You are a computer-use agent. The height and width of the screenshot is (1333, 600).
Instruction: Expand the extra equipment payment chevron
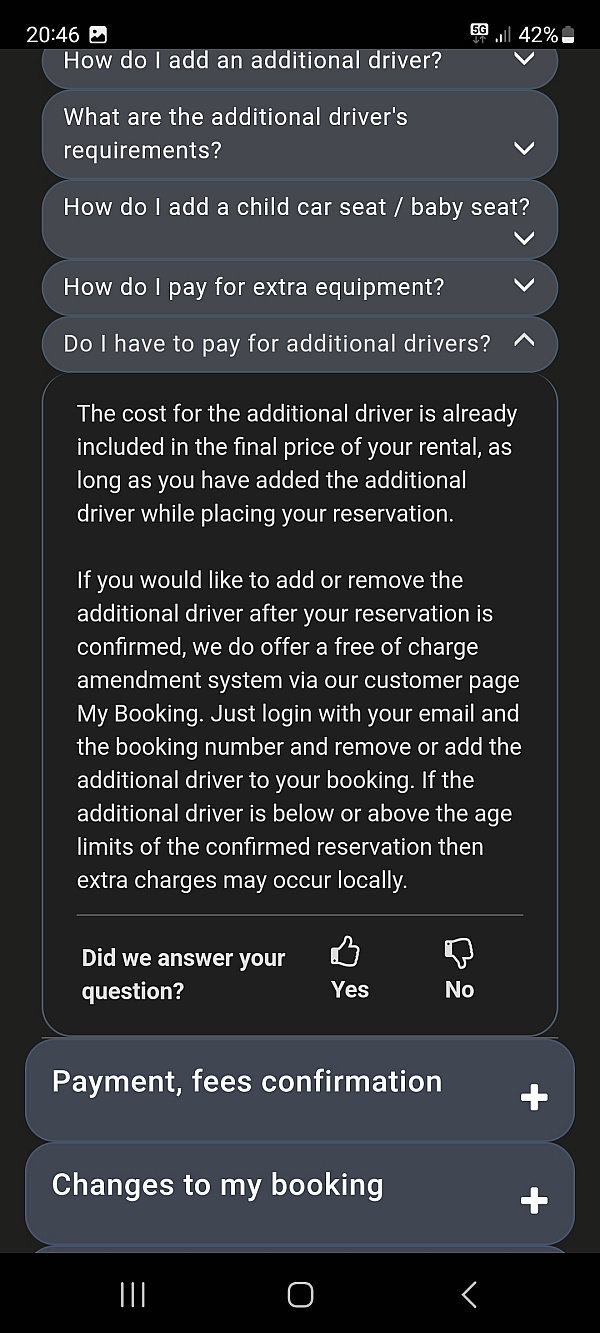(x=523, y=287)
